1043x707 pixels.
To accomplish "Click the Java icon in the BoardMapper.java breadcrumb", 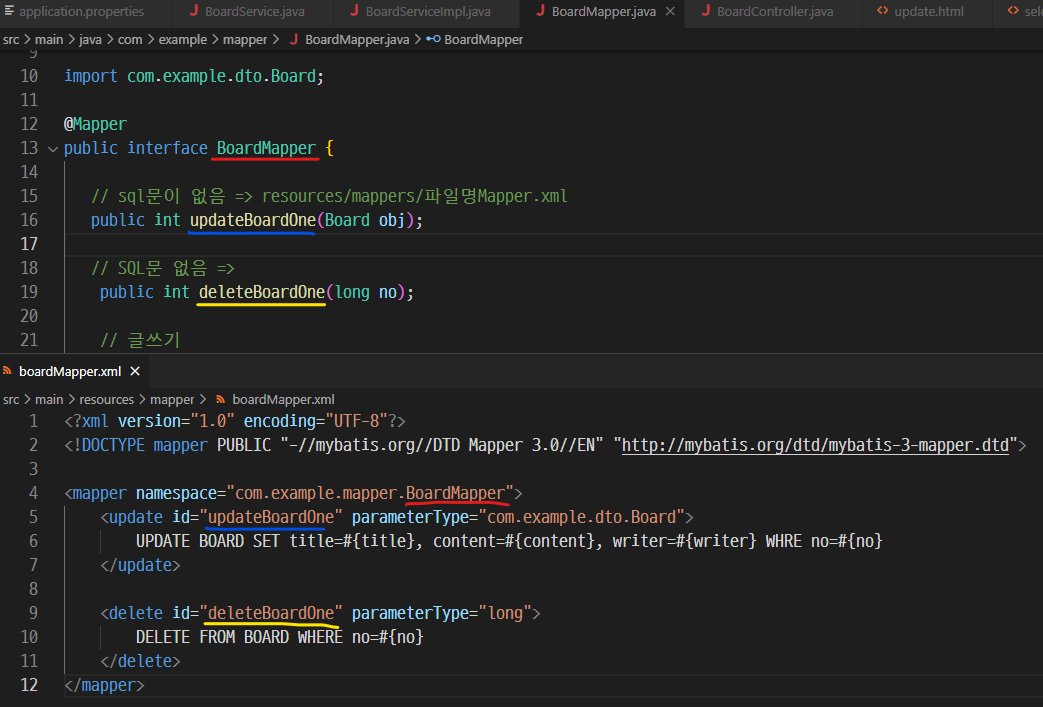I will pyautogui.click(x=293, y=39).
